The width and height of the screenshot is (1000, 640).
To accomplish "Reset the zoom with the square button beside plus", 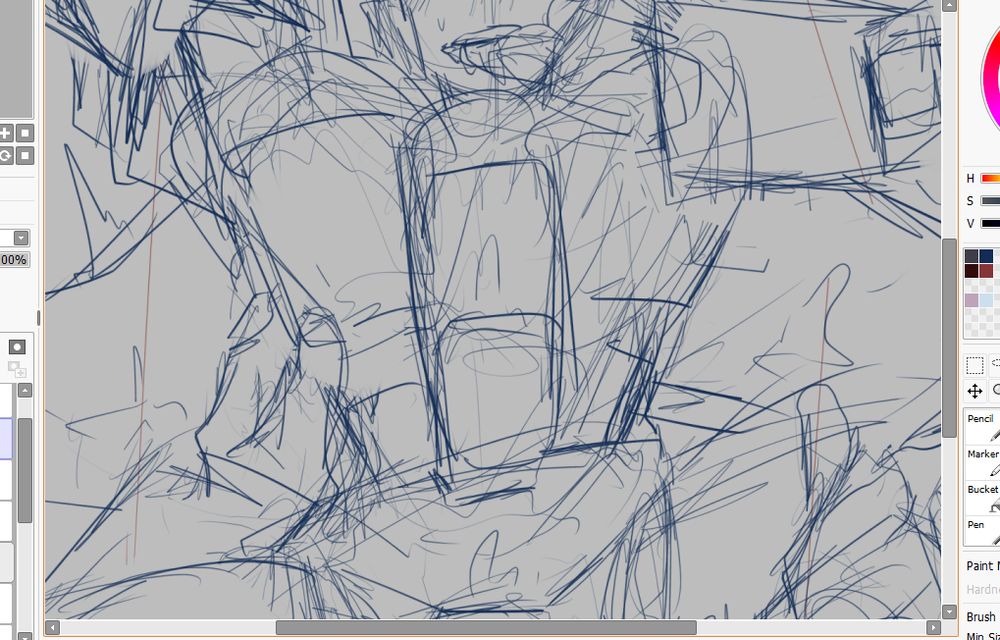I will click(x=25, y=133).
